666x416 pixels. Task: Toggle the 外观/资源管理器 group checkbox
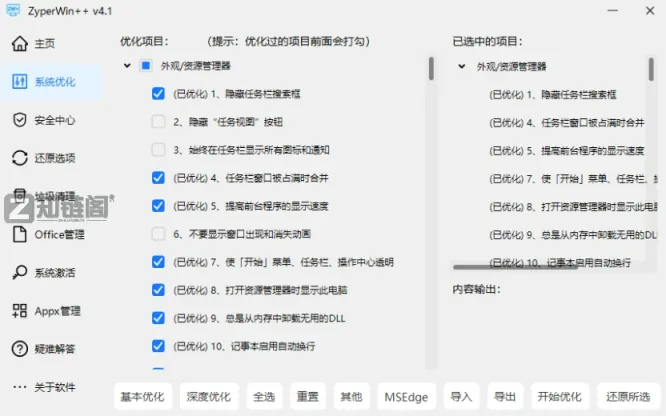tap(146, 65)
